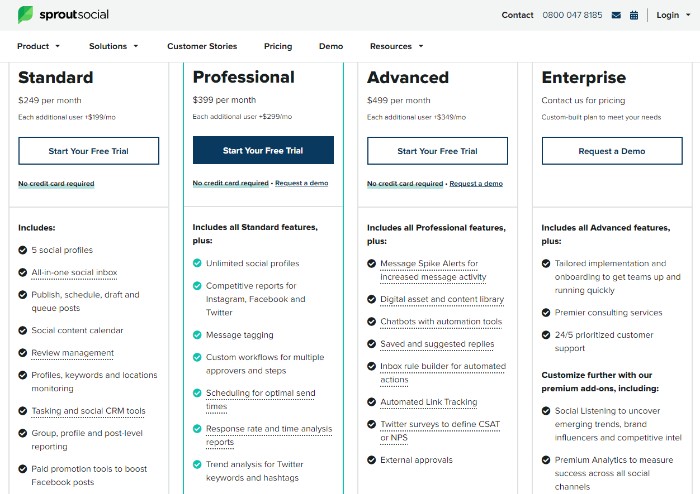Click 'Digital asset and content library'
This screenshot has width=700, height=494.
pos(442,299)
